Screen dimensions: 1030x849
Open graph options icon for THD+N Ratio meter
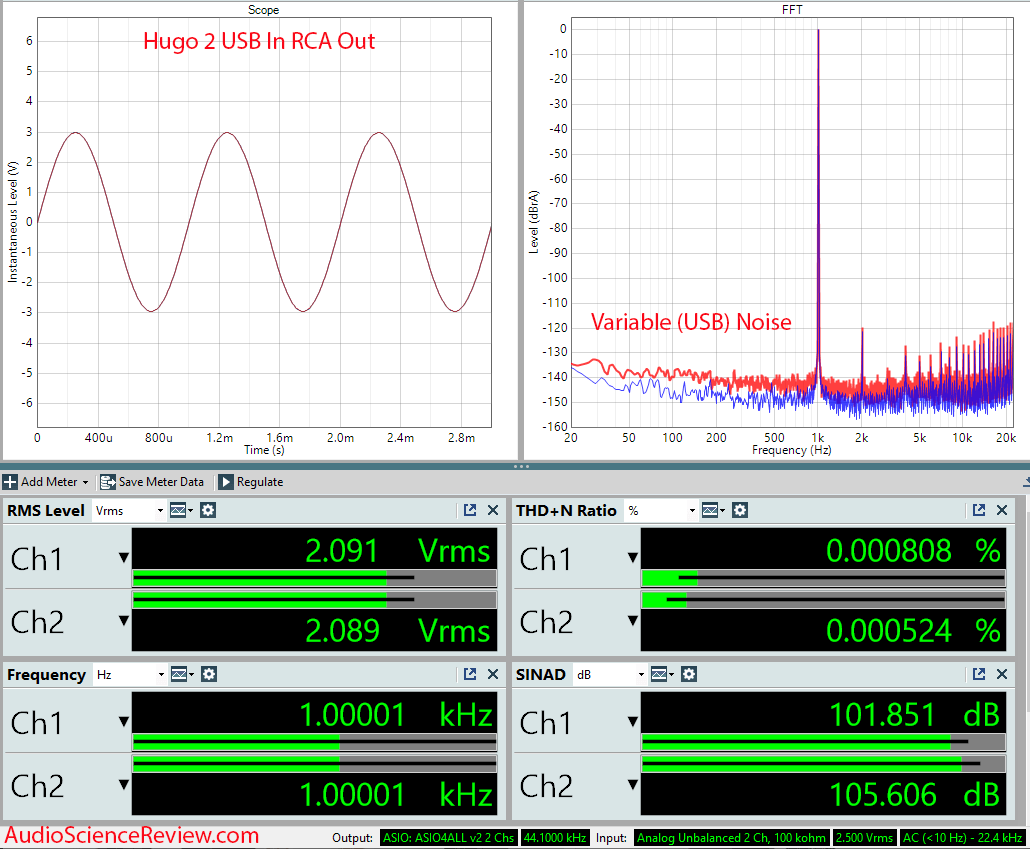[x=713, y=511]
